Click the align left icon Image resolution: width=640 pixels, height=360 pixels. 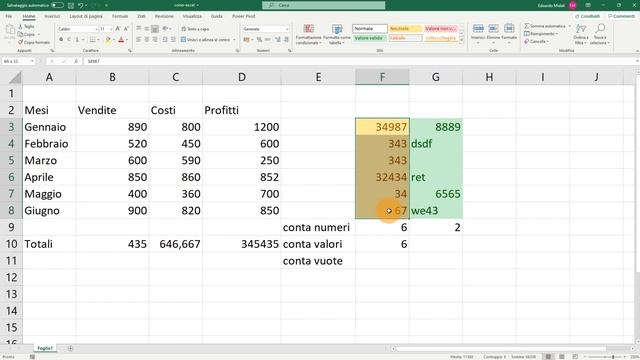[139, 40]
